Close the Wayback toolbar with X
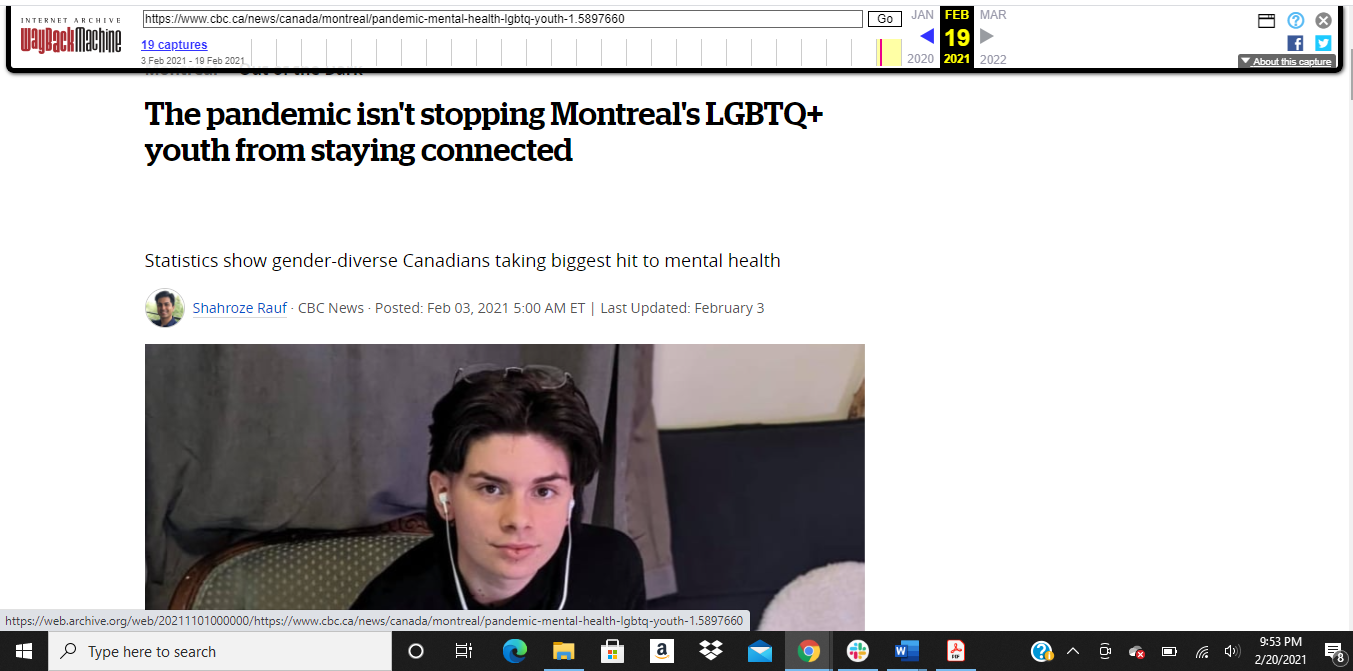 [1323, 20]
